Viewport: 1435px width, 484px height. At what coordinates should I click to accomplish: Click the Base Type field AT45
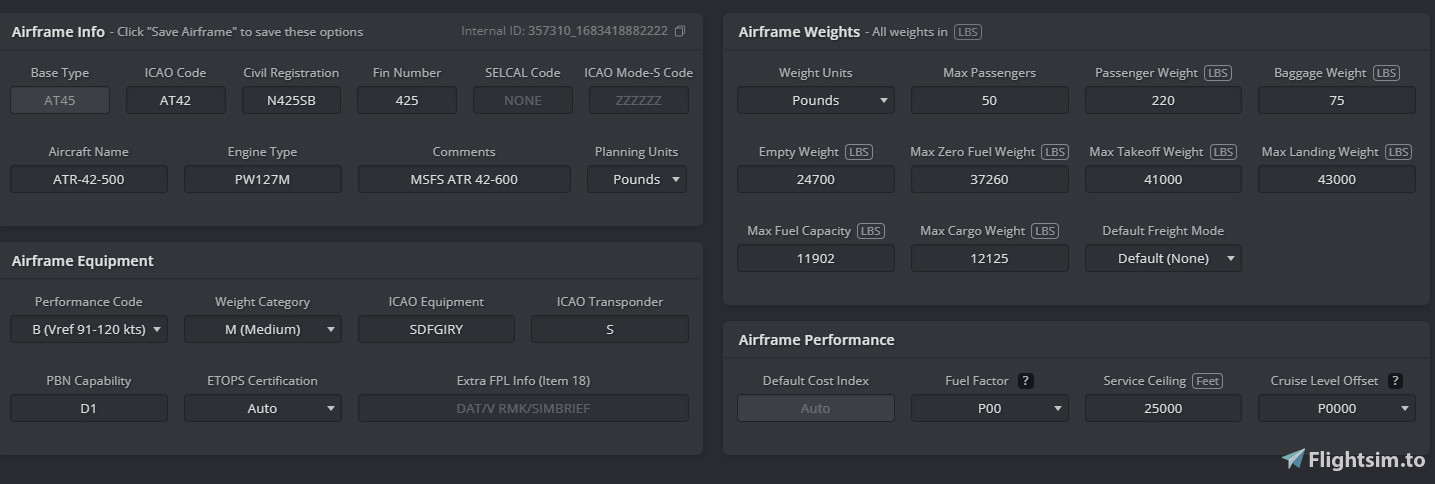[60, 100]
